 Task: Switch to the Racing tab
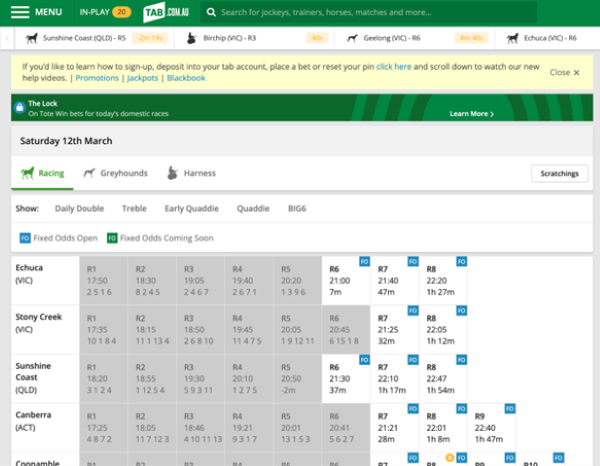(x=42, y=173)
